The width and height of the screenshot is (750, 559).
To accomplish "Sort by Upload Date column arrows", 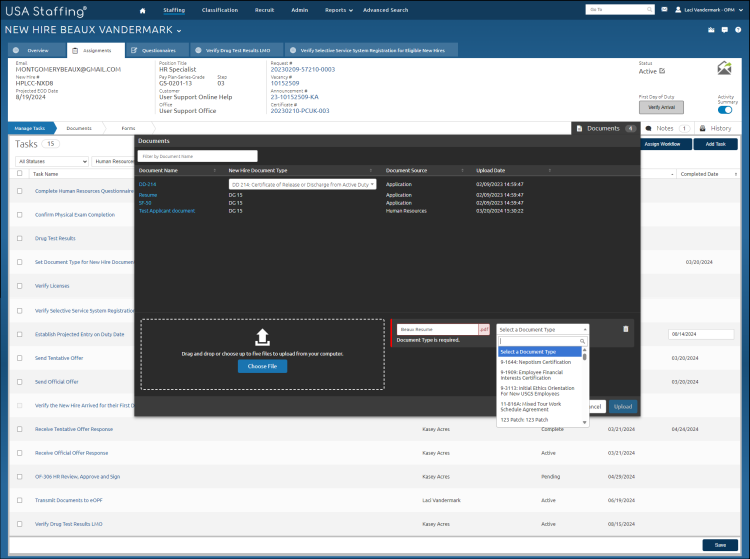I will coord(550,171).
